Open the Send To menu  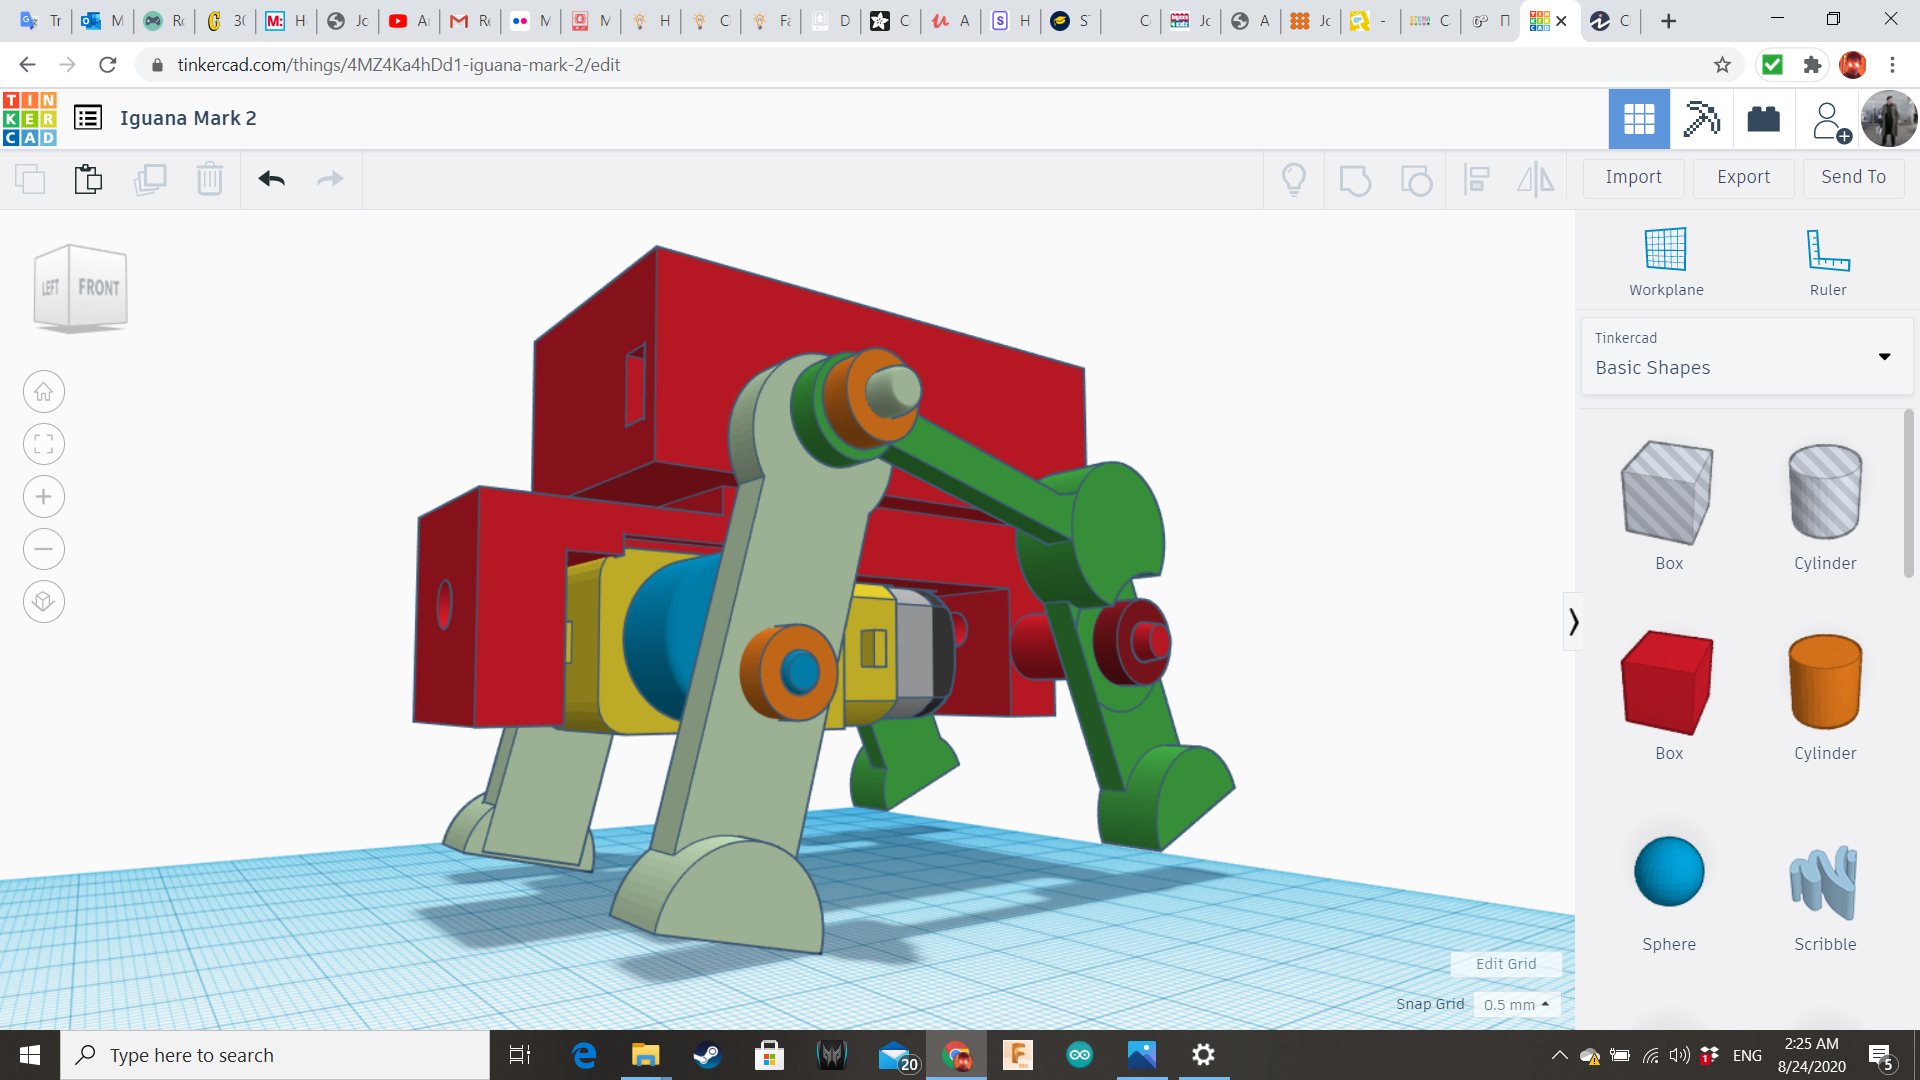(1853, 177)
